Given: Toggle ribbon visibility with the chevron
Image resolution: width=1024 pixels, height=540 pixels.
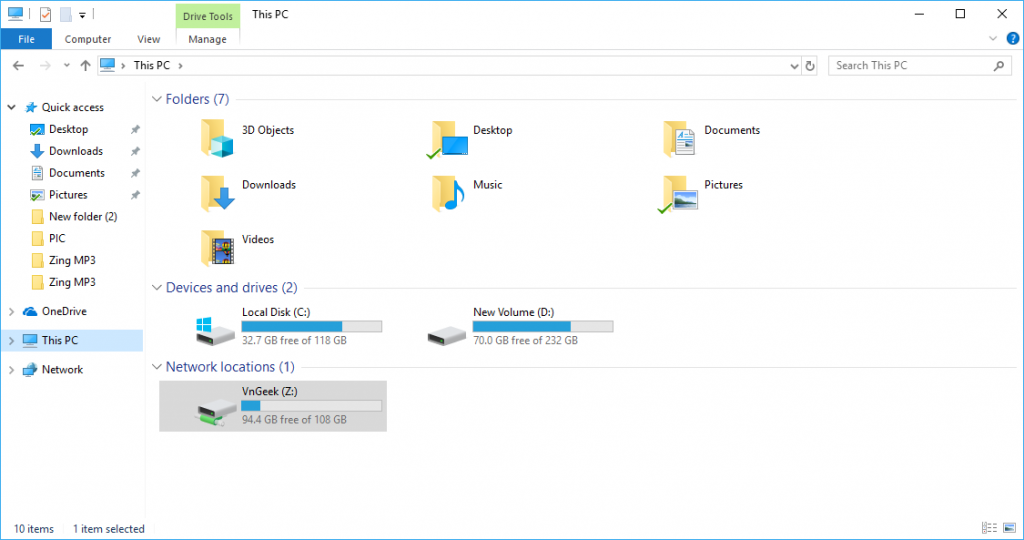Looking at the screenshot, I should (x=993, y=39).
